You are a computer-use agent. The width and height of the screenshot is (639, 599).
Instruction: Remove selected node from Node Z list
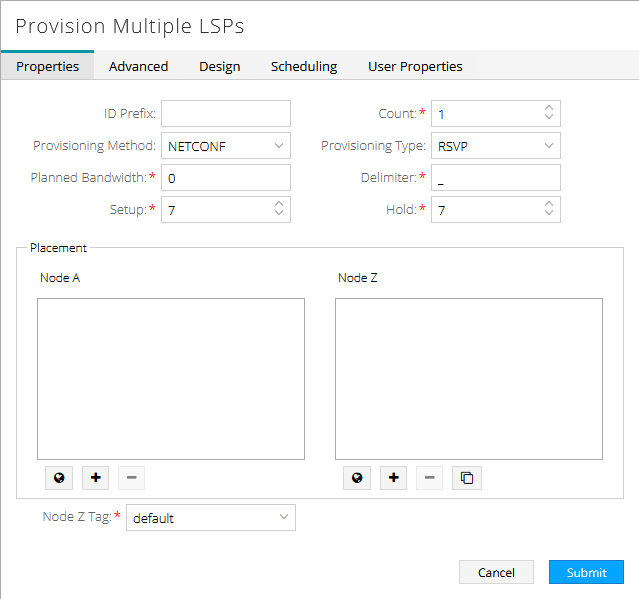coord(429,478)
